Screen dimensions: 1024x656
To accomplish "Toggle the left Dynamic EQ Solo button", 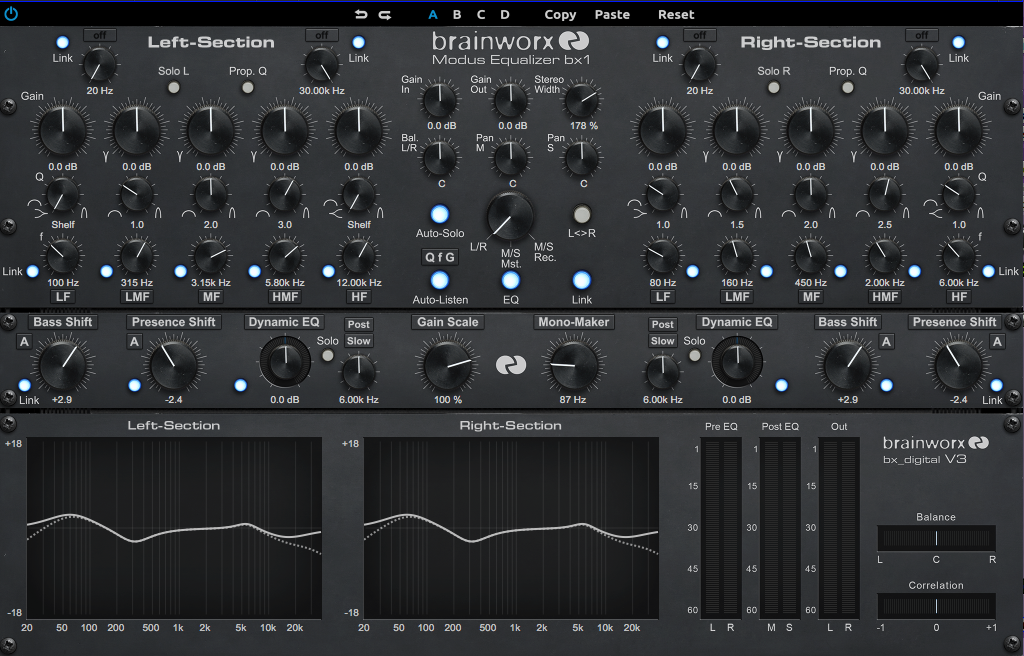I will 327,355.
